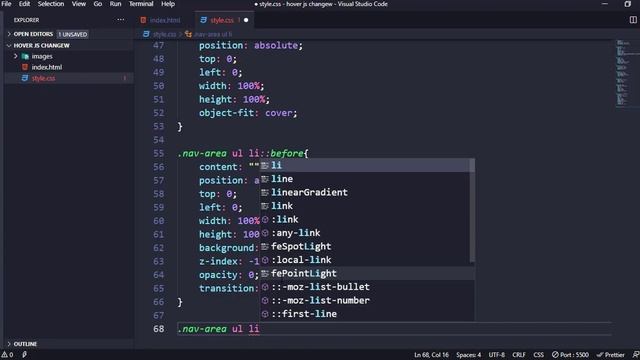Click Spaces: 4 indentation setting
640x360 pixels.
469,355
